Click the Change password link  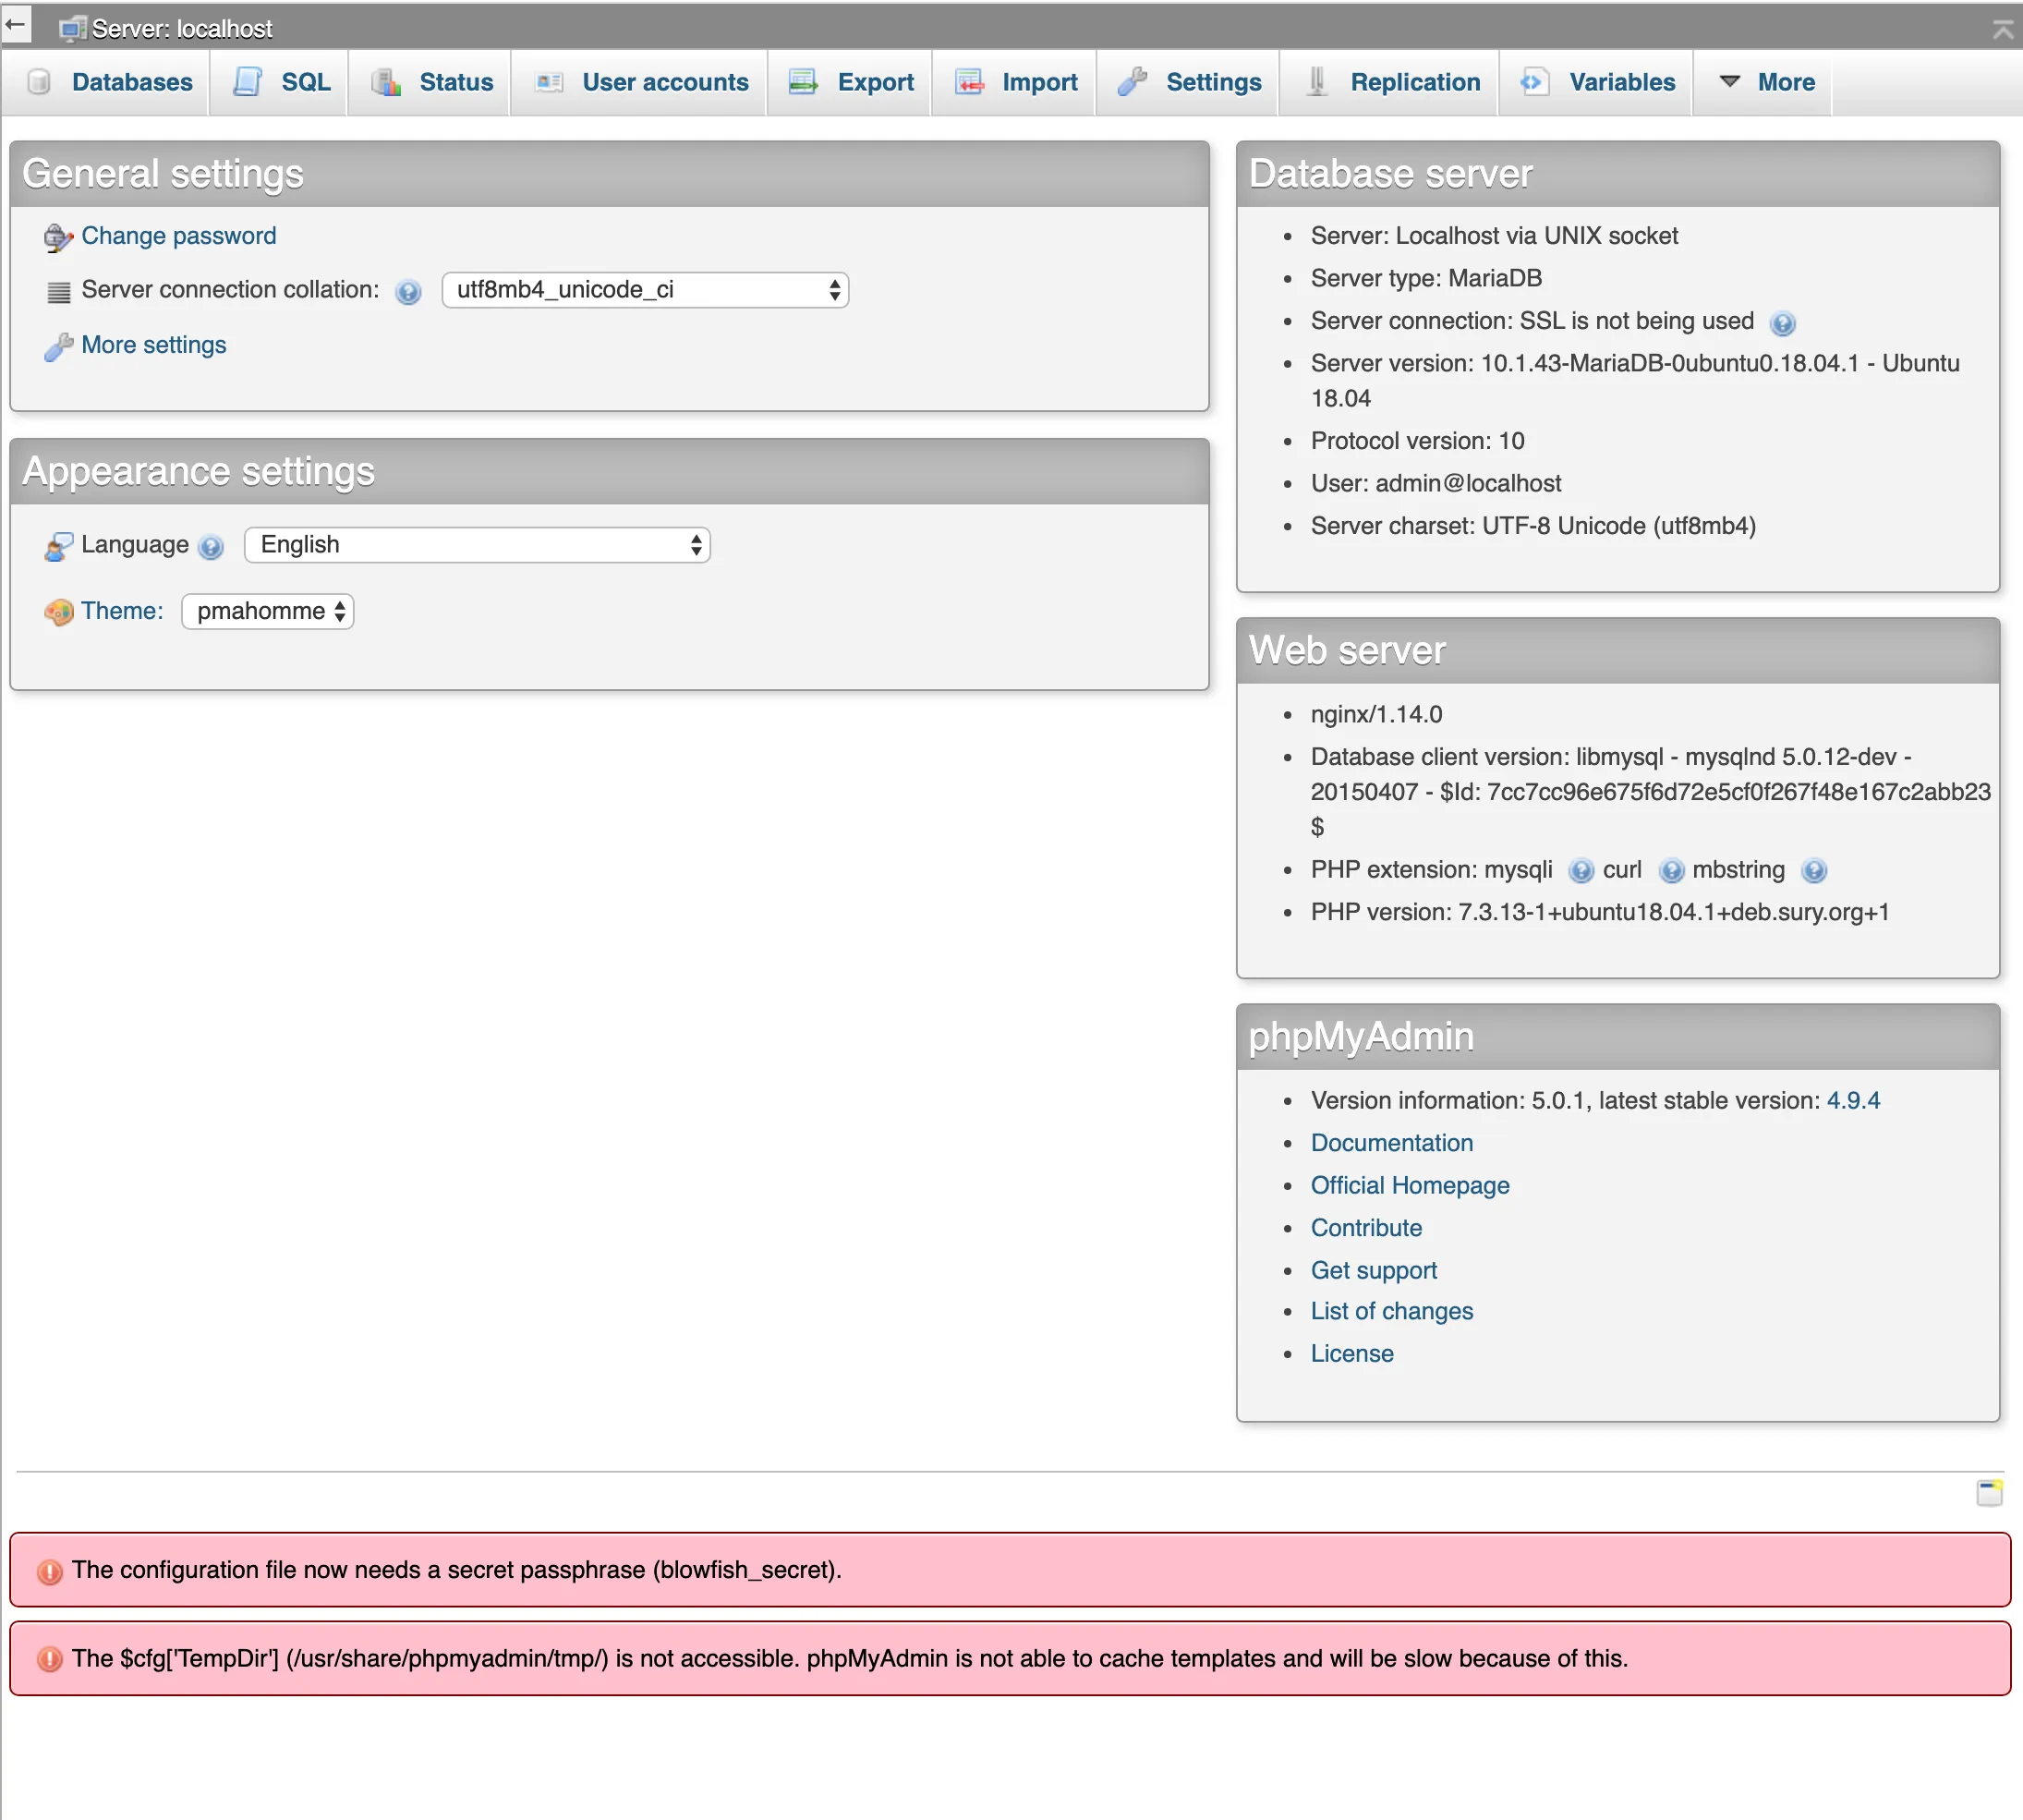point(179,236)
